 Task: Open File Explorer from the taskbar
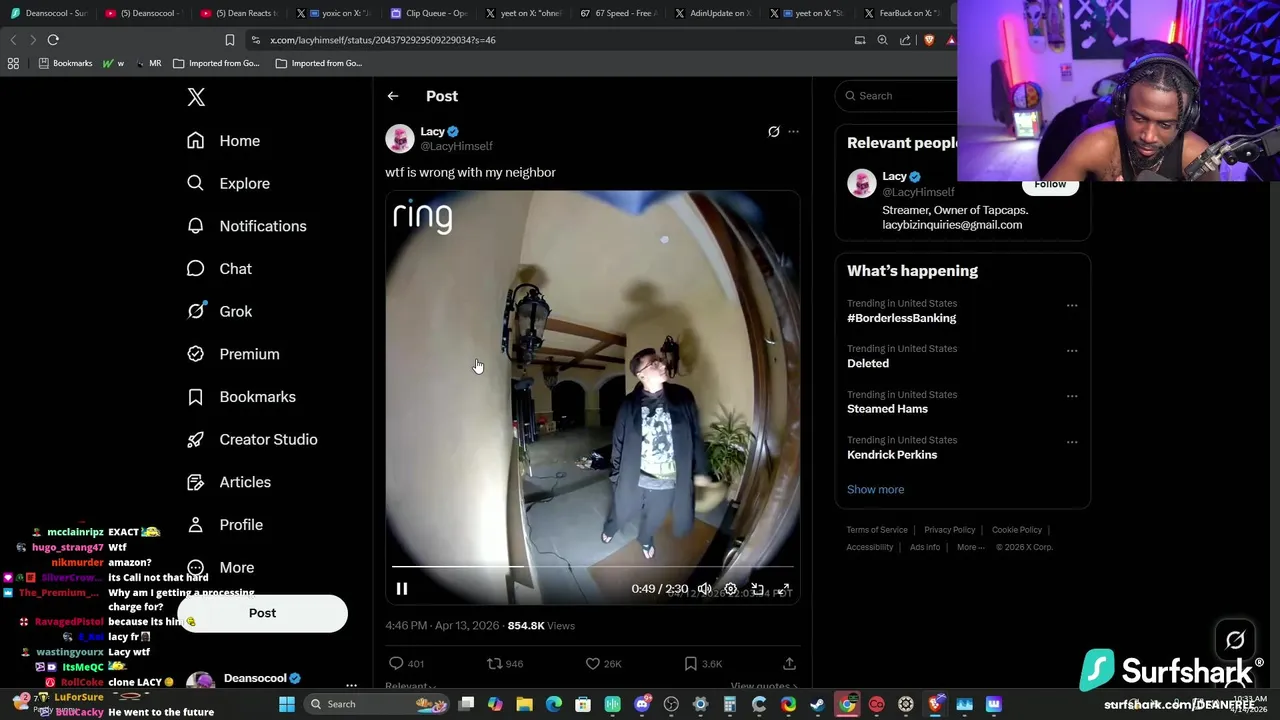click(x=524, y=704)
